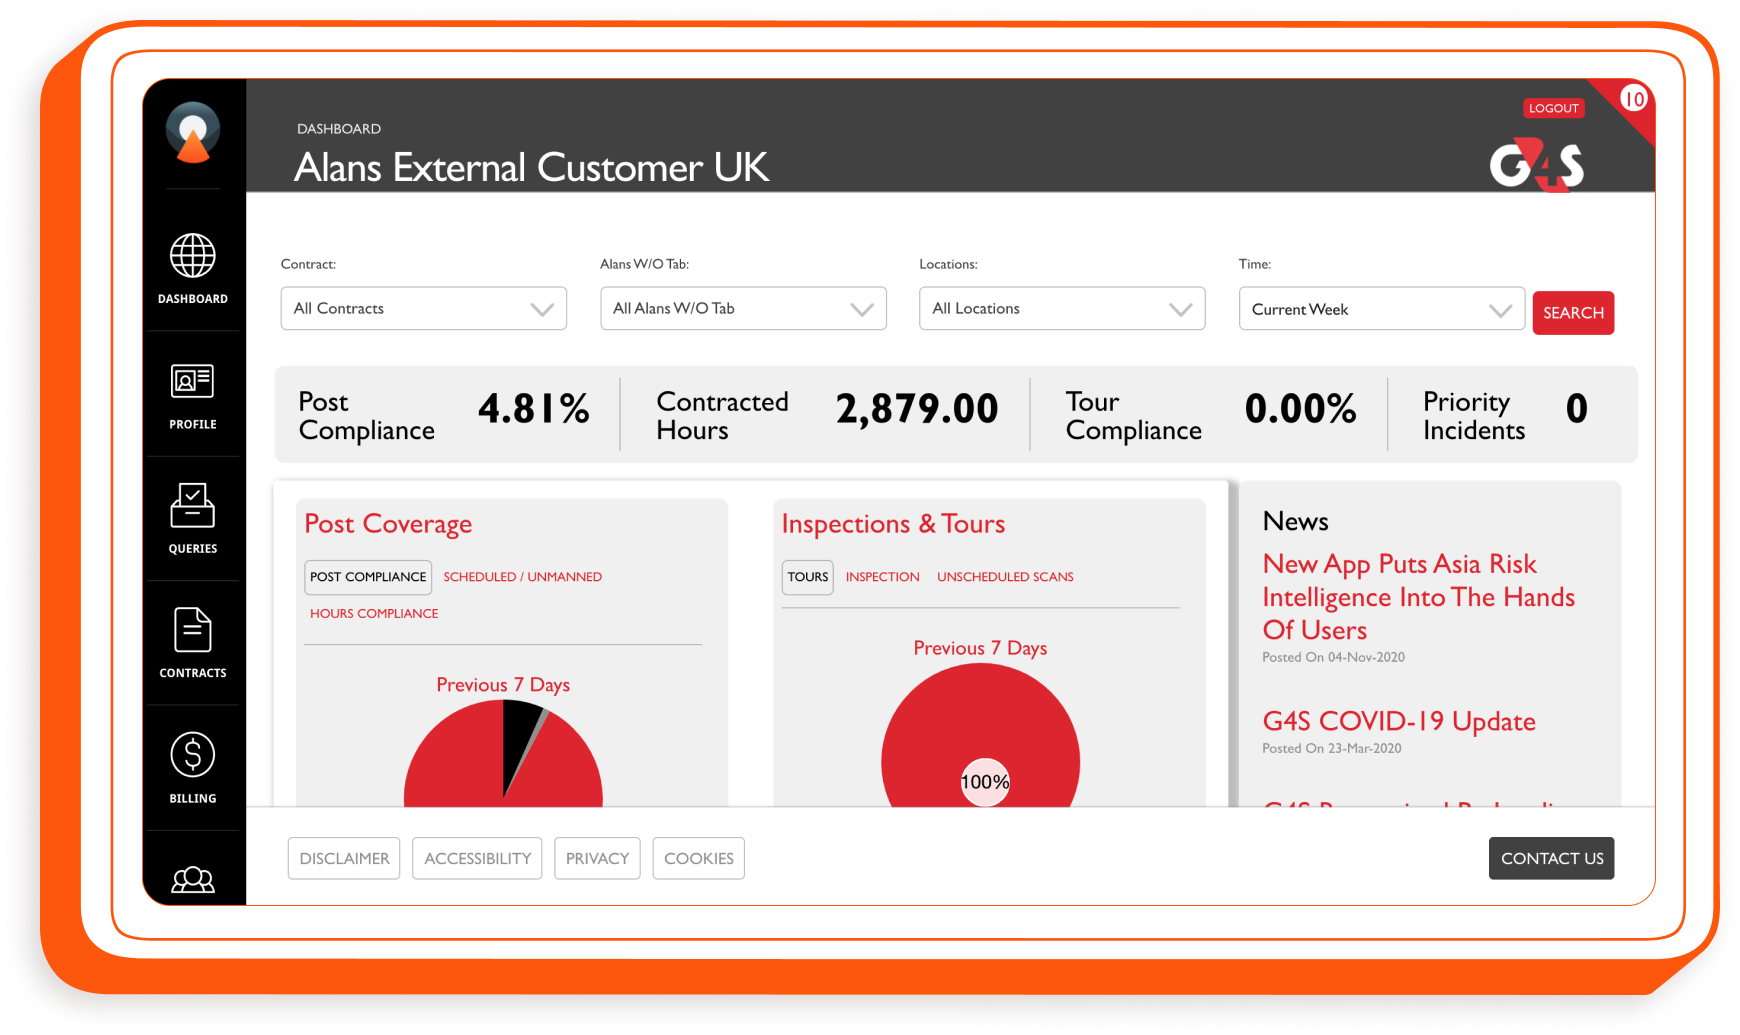Open the G4S COVID-19 Update news link
This screenshot has width=1740, height=1035.
point(1399,721)
